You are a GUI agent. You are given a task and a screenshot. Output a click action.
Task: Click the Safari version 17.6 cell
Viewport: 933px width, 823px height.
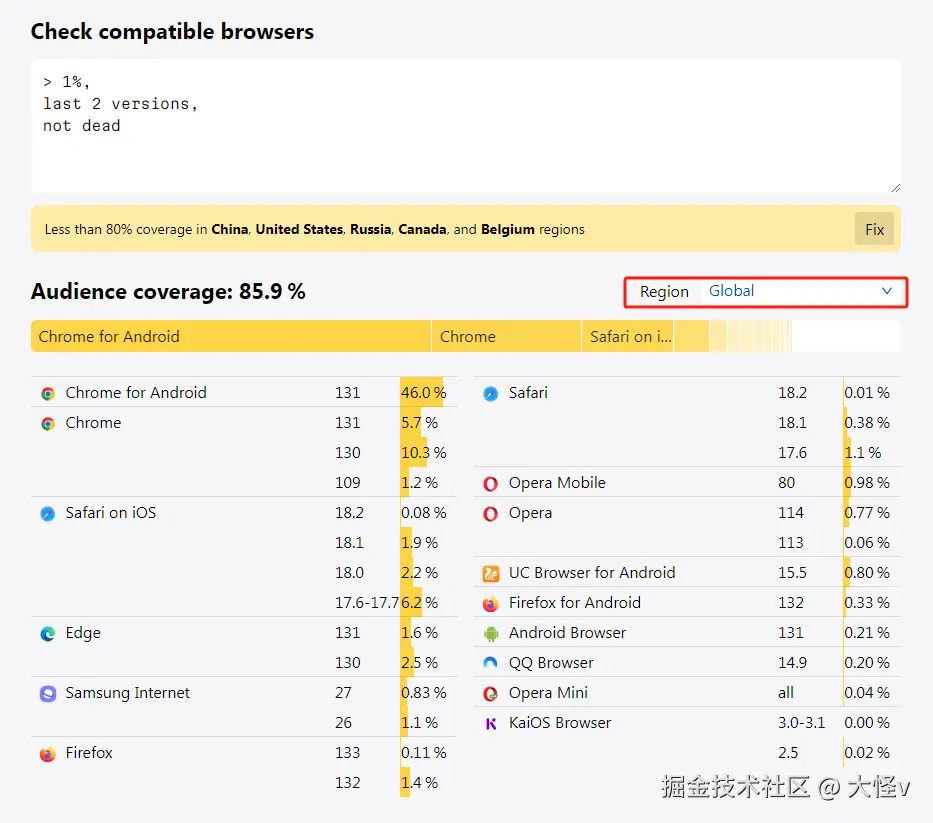(x=793, y=453)
